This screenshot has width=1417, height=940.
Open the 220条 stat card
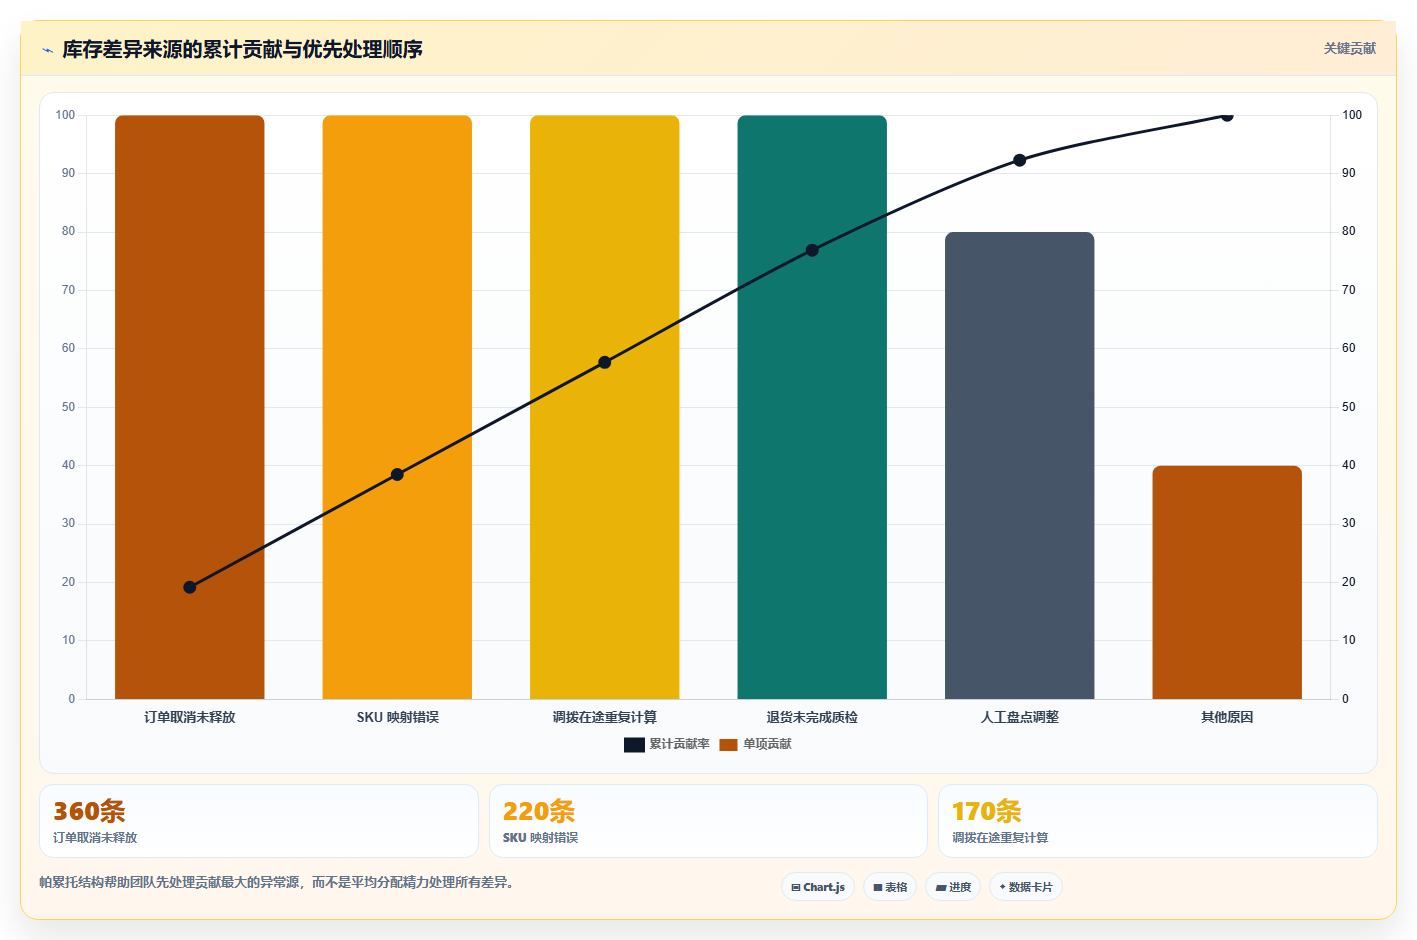point(708,821)
